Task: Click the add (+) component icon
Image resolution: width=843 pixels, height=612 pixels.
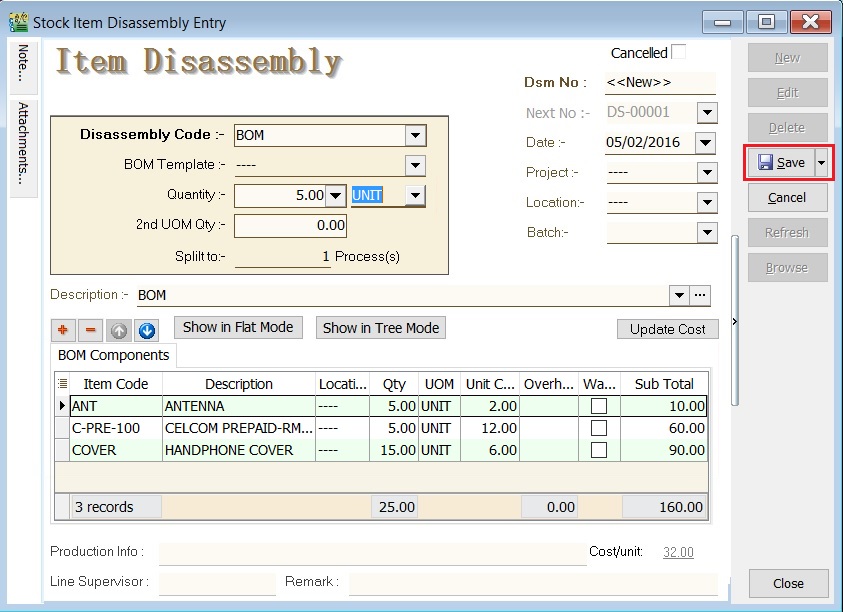Action: pos(63,329)
